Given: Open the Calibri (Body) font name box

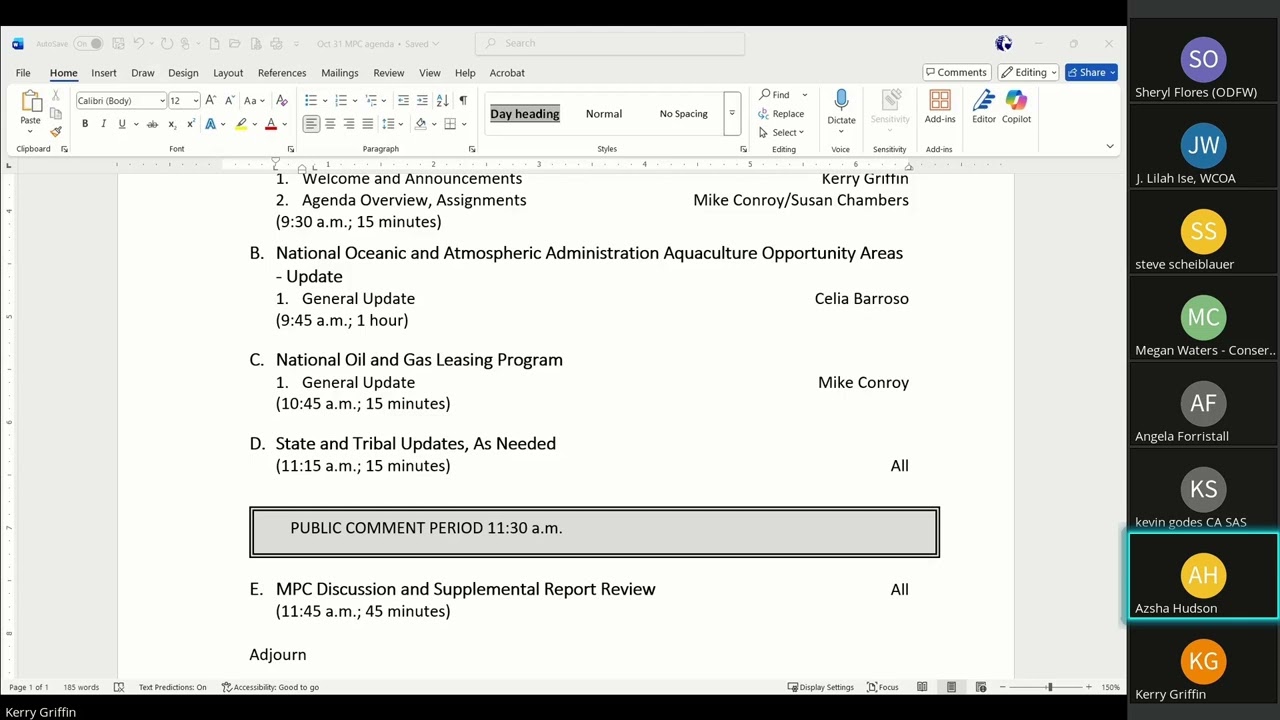Looking at the screenshot, I should pos(120,100).
